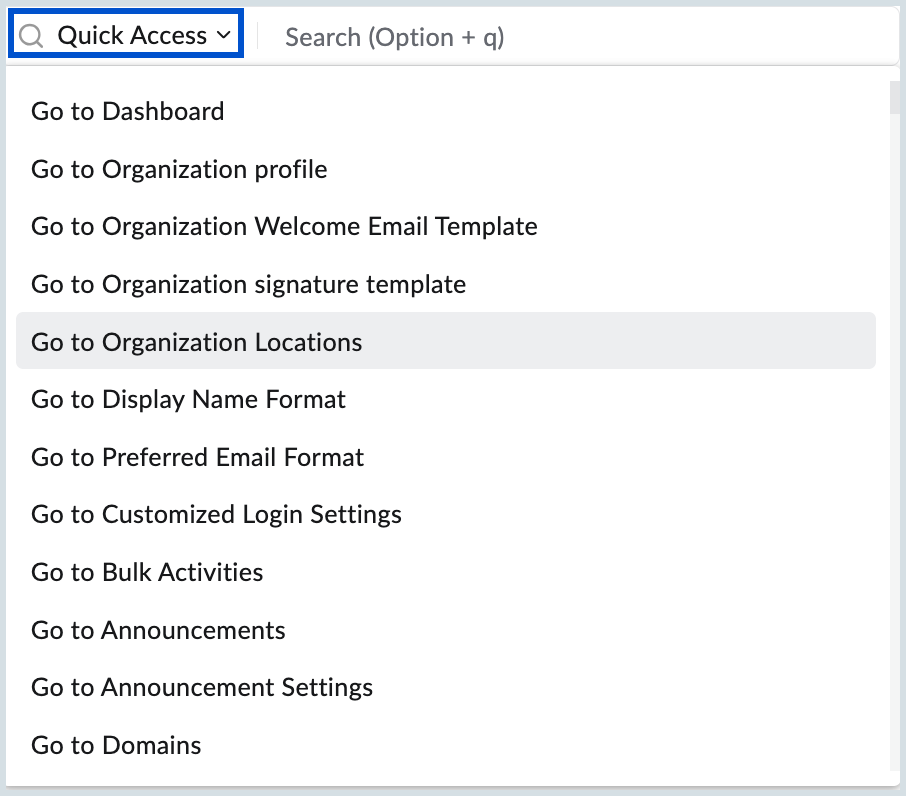This screenshot has width=906, height=796.
Task: Open Go to Announcements entry
Action: [158, 631]
